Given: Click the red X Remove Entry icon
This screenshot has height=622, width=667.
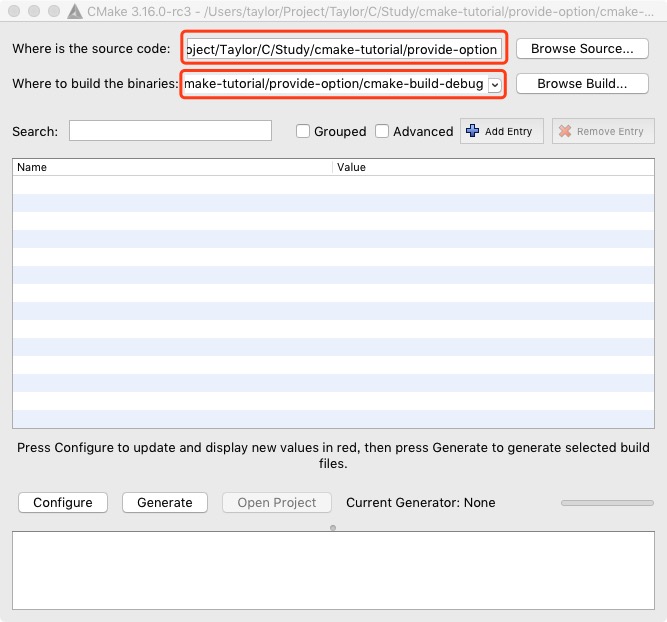Looking at the screenshot, I should tap(565, 131).
